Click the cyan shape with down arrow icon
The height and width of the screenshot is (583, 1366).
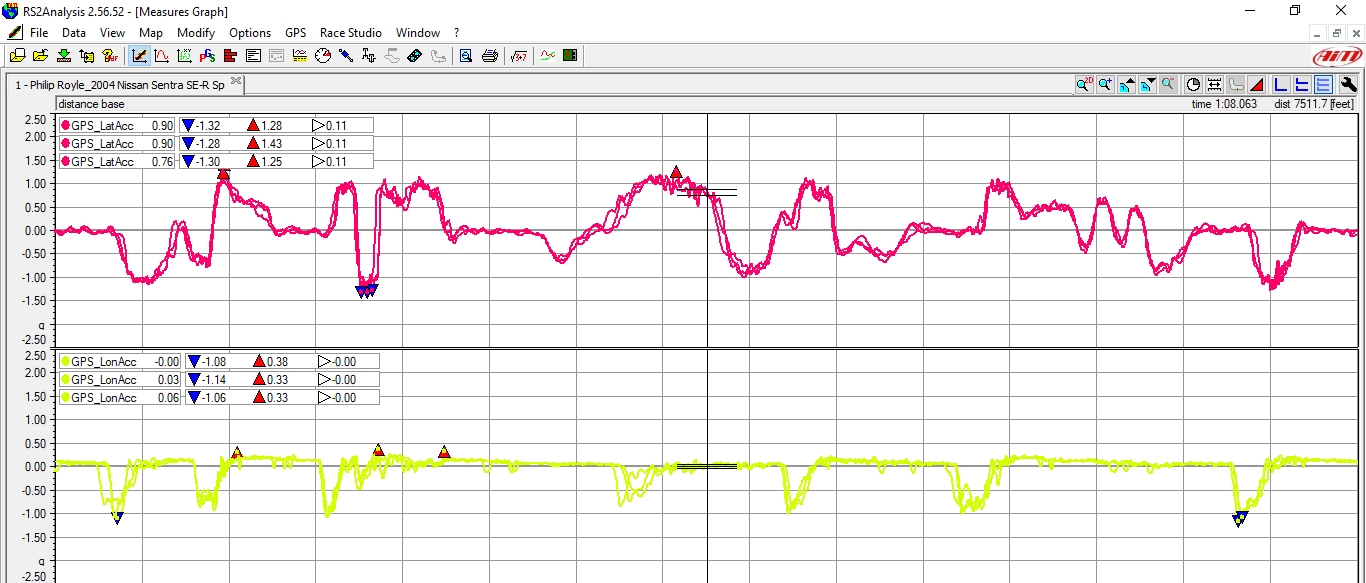pyautogui.click(x=1148, y=84)
